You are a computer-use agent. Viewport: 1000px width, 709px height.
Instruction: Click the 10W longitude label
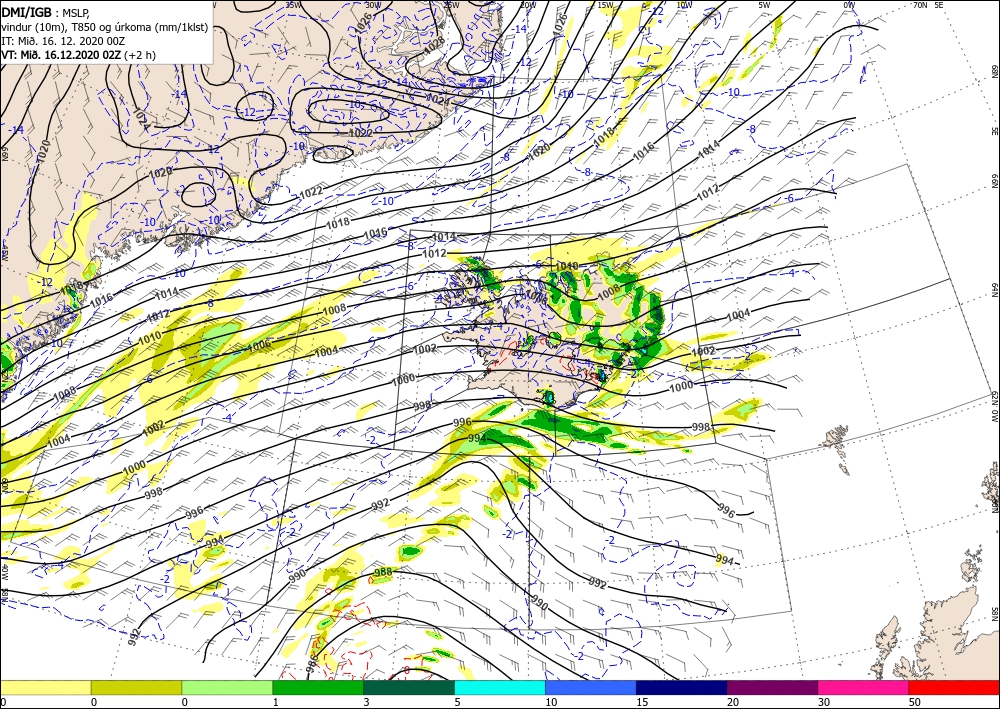point(684,5)
